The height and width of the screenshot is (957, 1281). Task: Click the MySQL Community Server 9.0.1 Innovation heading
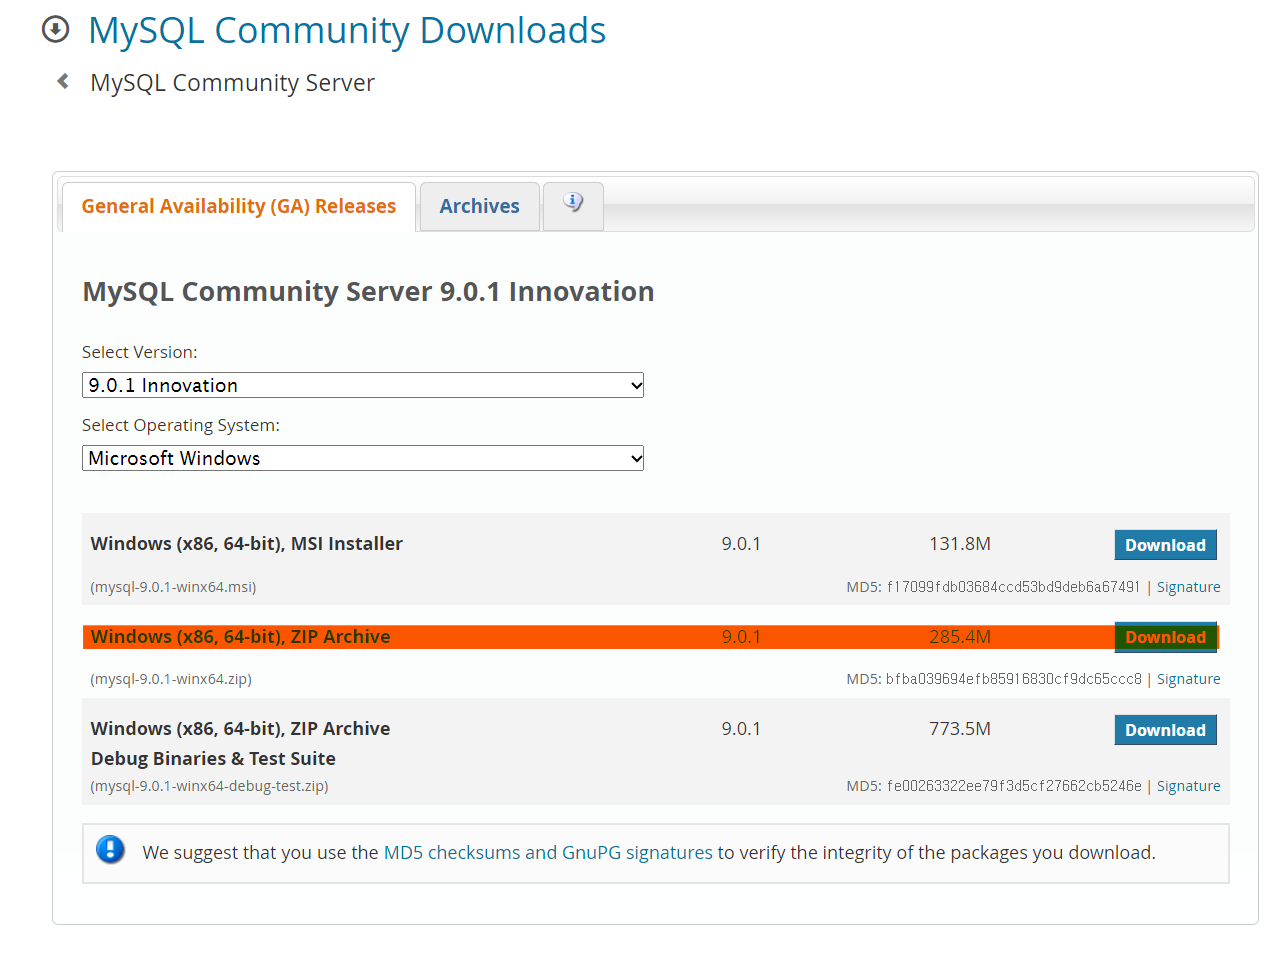(368, 291)
